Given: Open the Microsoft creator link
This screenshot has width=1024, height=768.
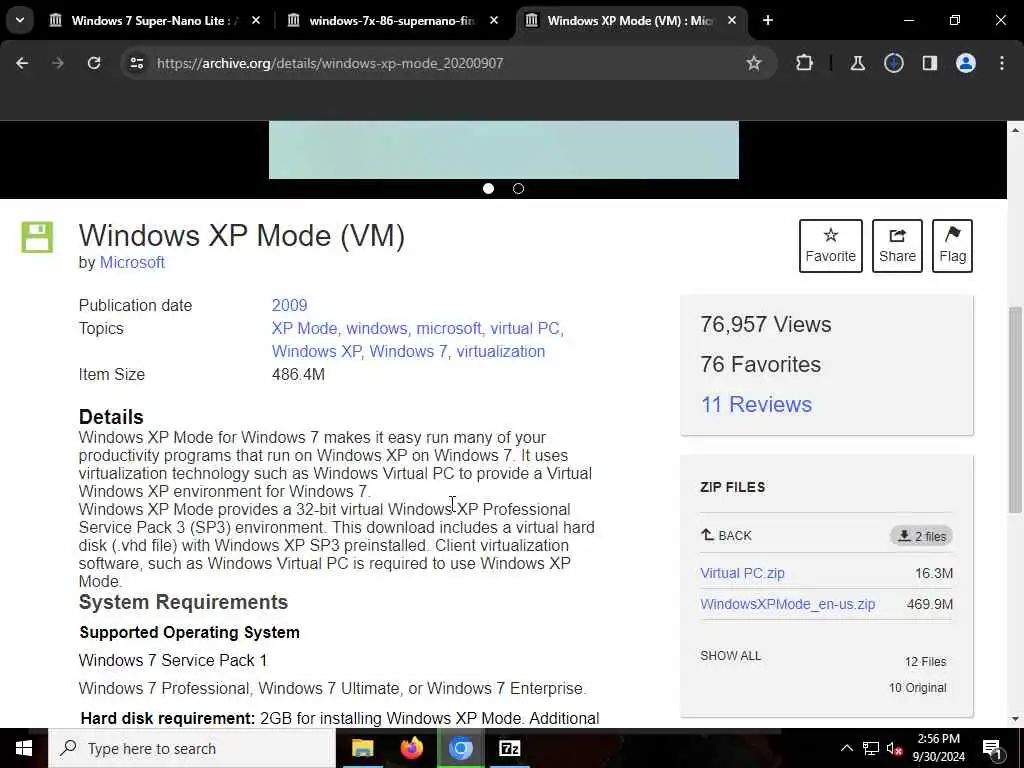Looking at the screenshot, I should click(132, 263).
